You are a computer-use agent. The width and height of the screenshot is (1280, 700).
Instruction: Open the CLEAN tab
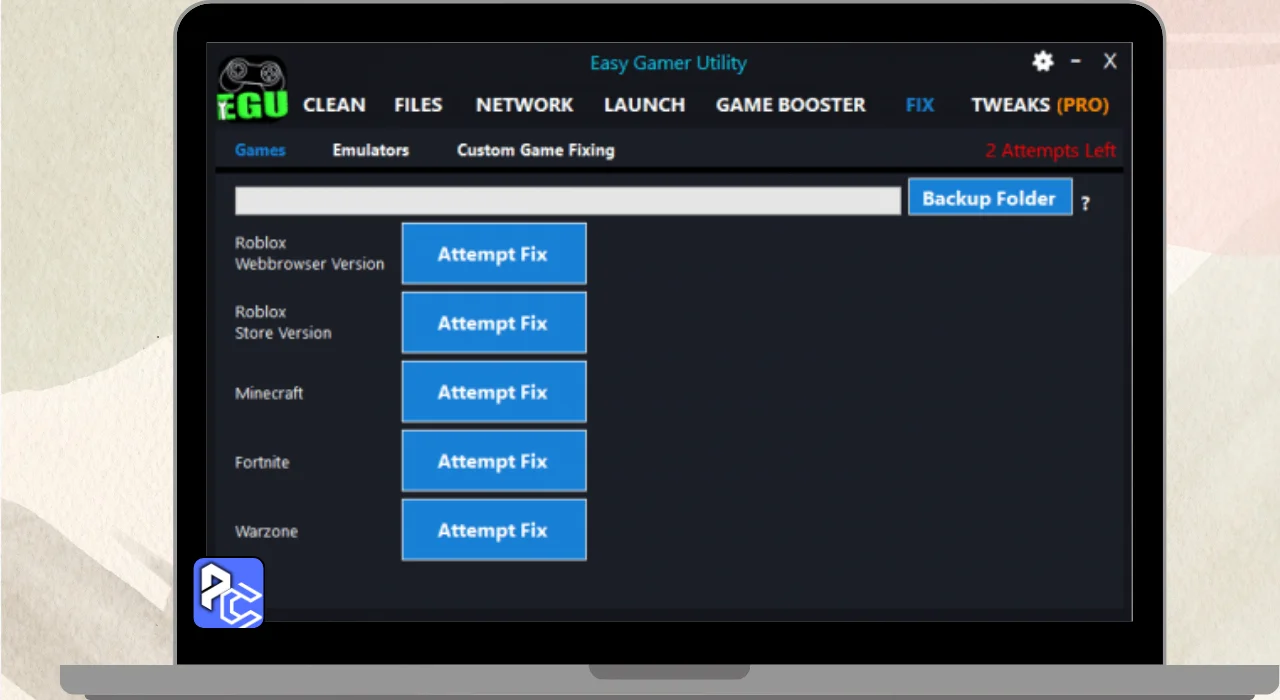tap(334, 105)
